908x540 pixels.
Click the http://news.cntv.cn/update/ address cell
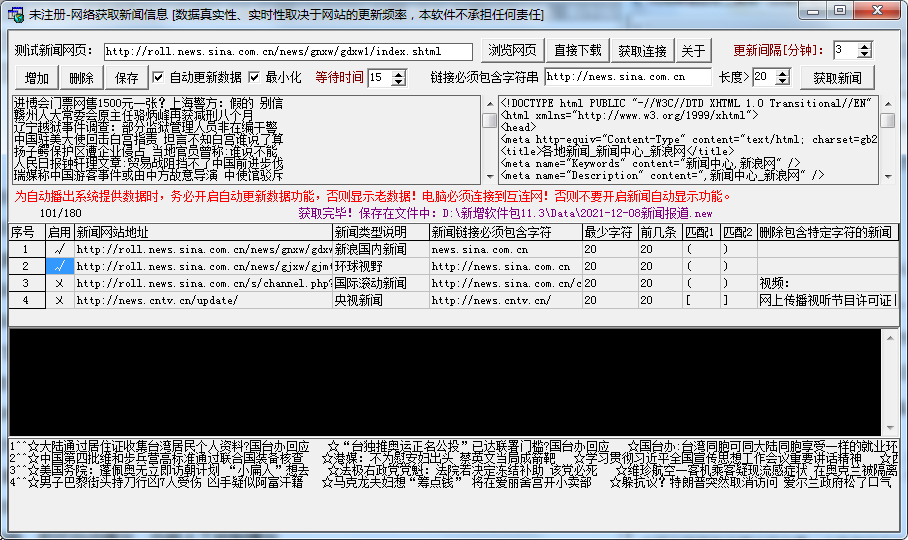click(203, 300)
